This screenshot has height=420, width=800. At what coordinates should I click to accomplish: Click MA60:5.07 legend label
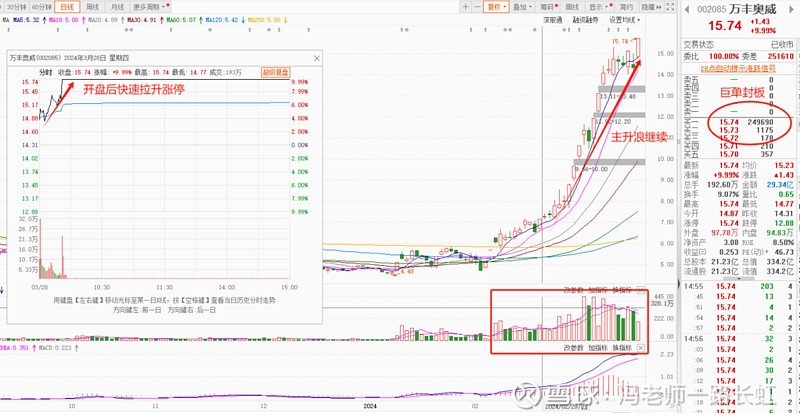click(x=183, y=20)
